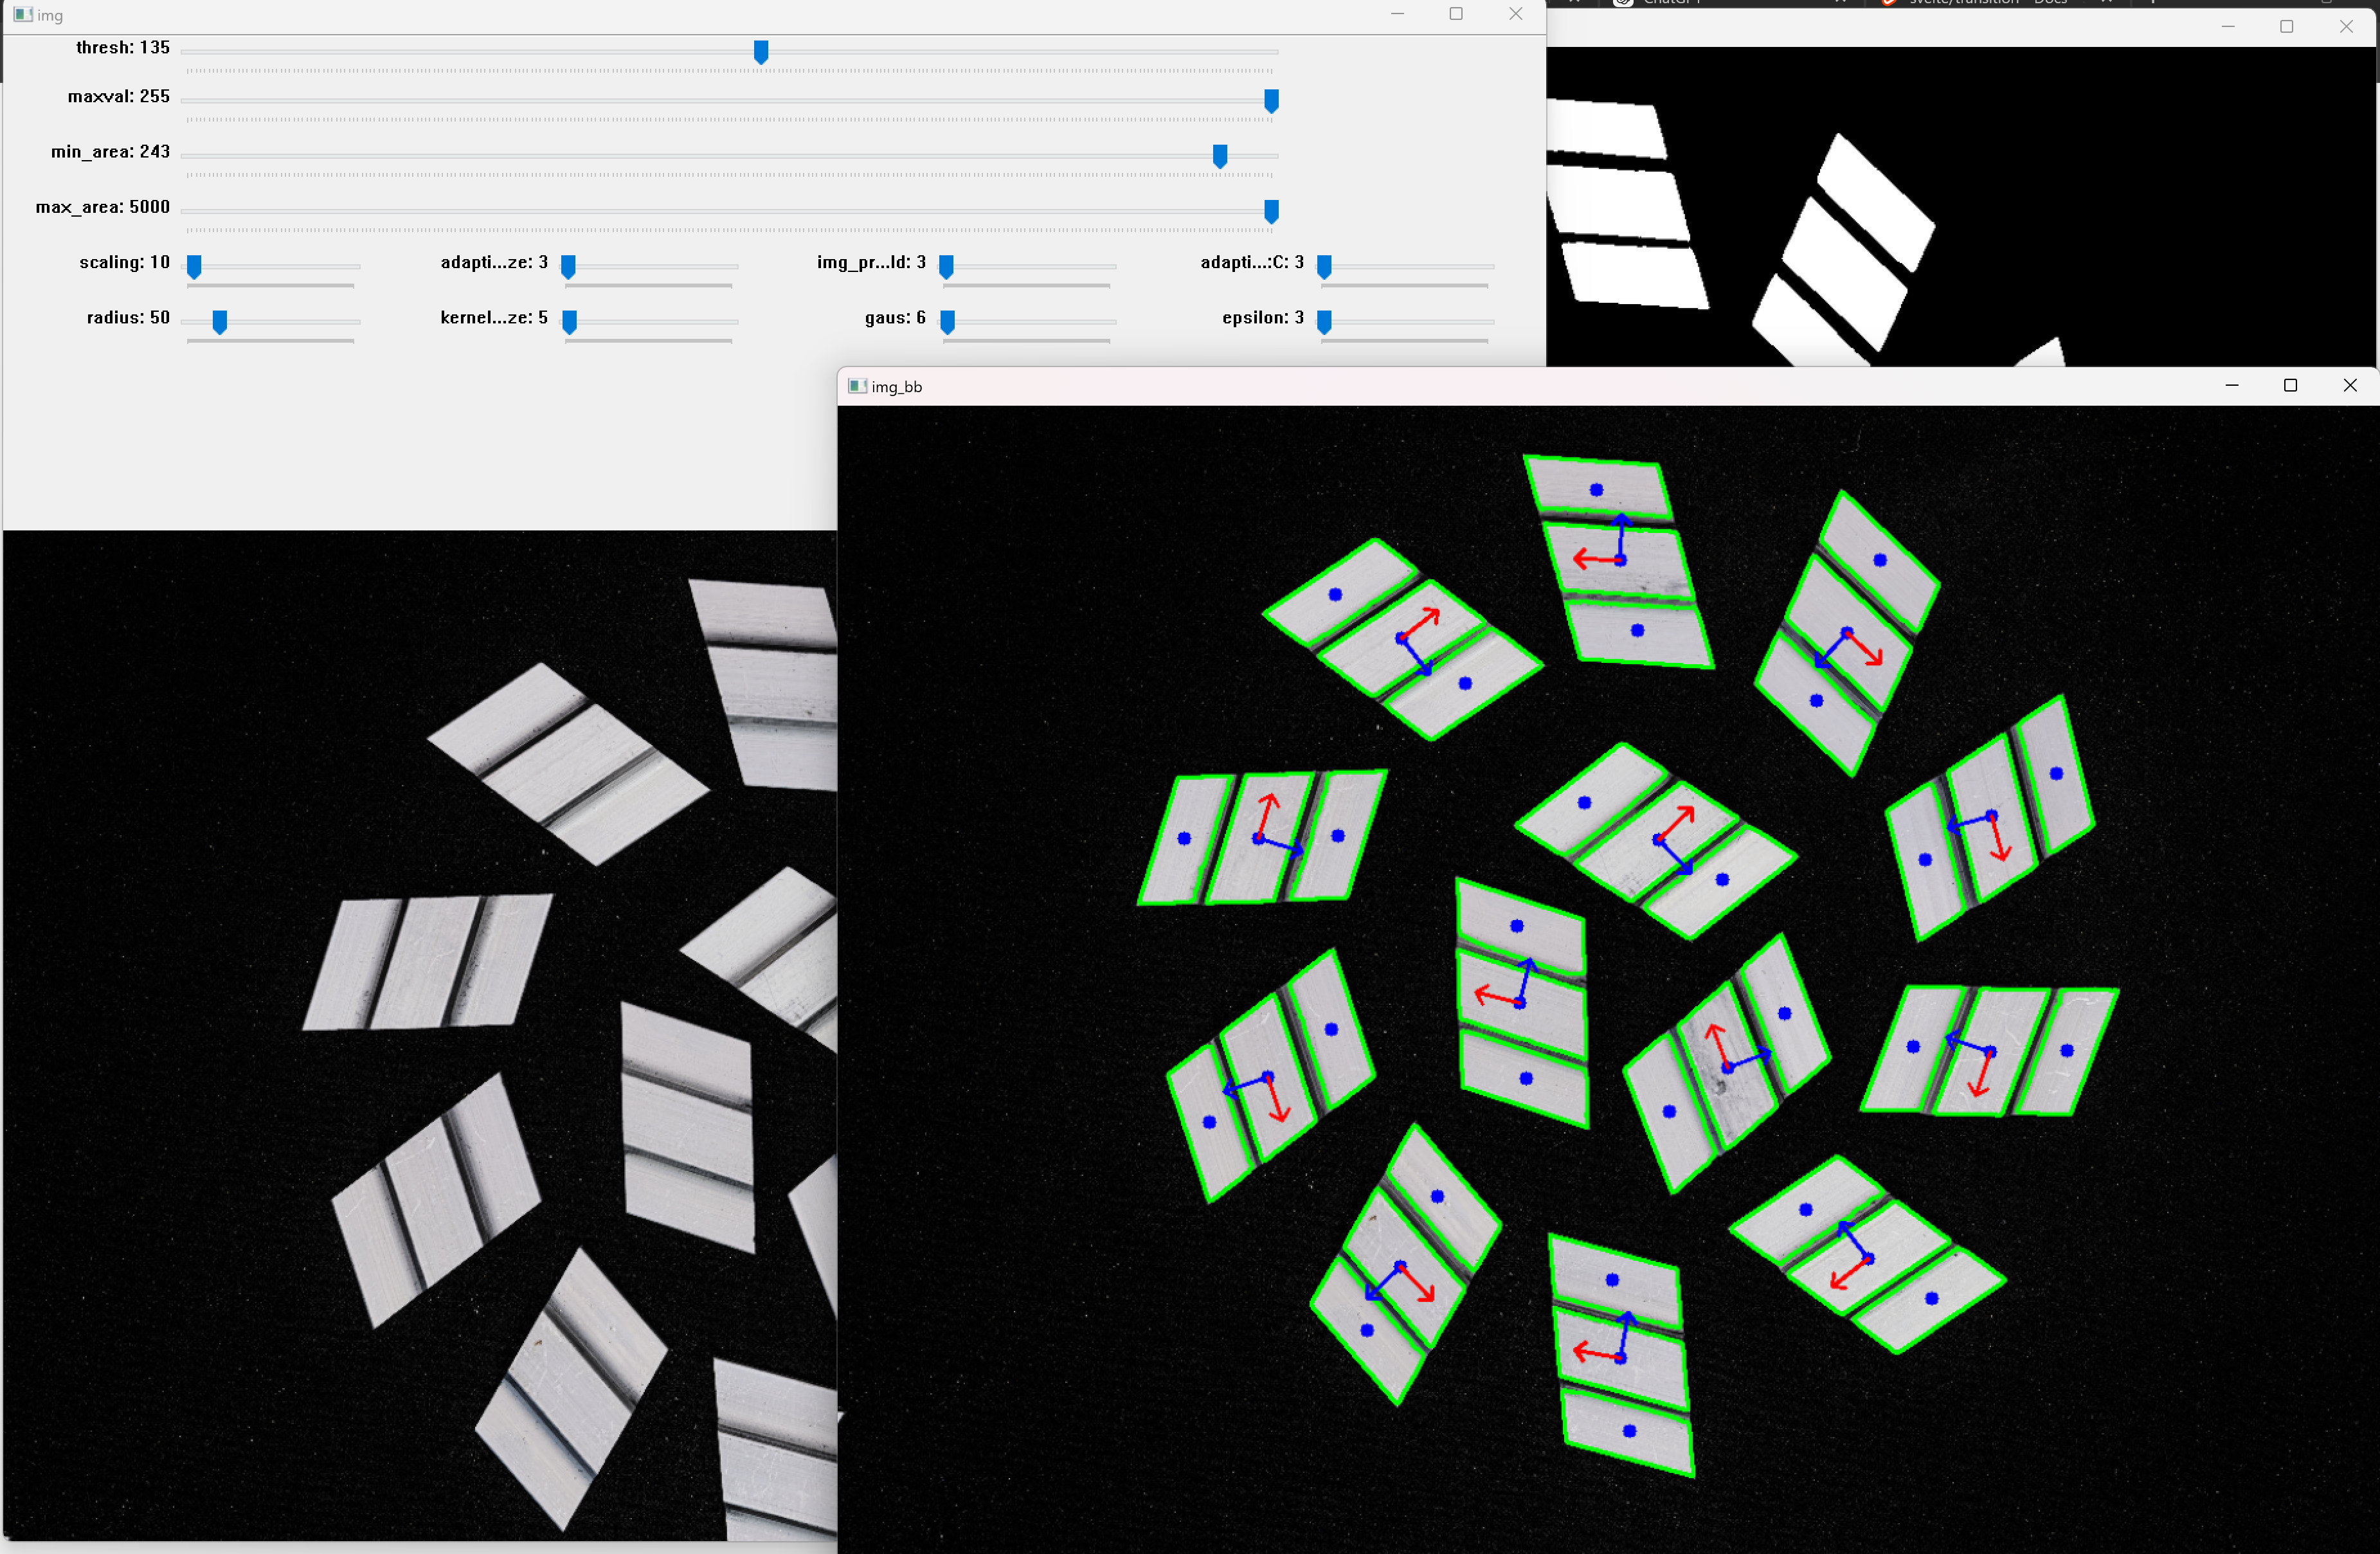The height and width of the screenshot is (1554, 2380).
Task: Minimize the img trackbar window
Action: (x=1397, y=14)
